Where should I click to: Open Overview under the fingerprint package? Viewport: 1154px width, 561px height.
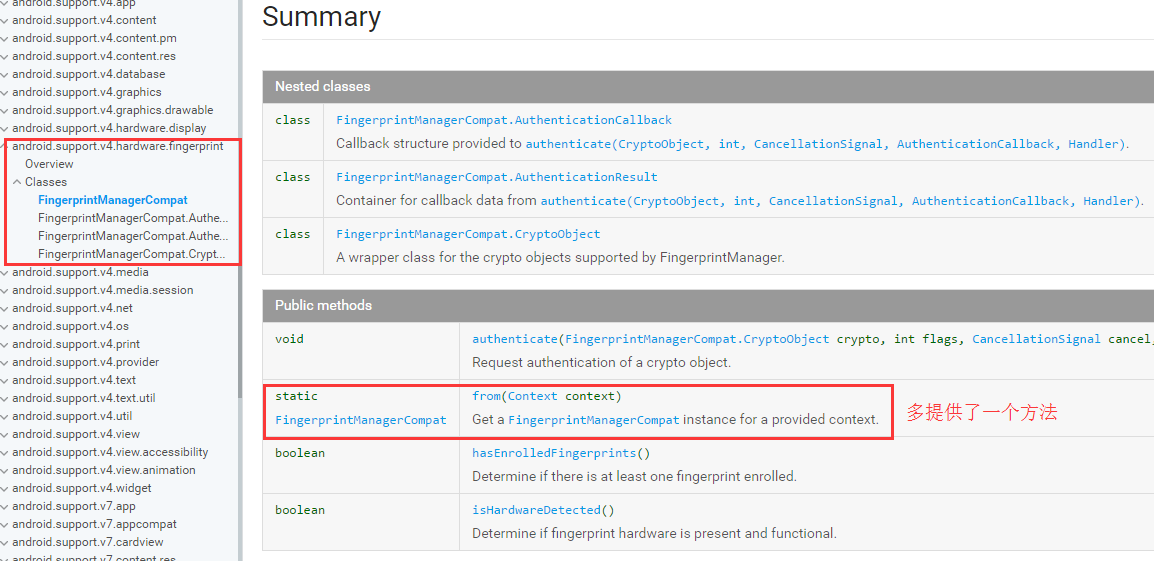[x=49, y=164]
